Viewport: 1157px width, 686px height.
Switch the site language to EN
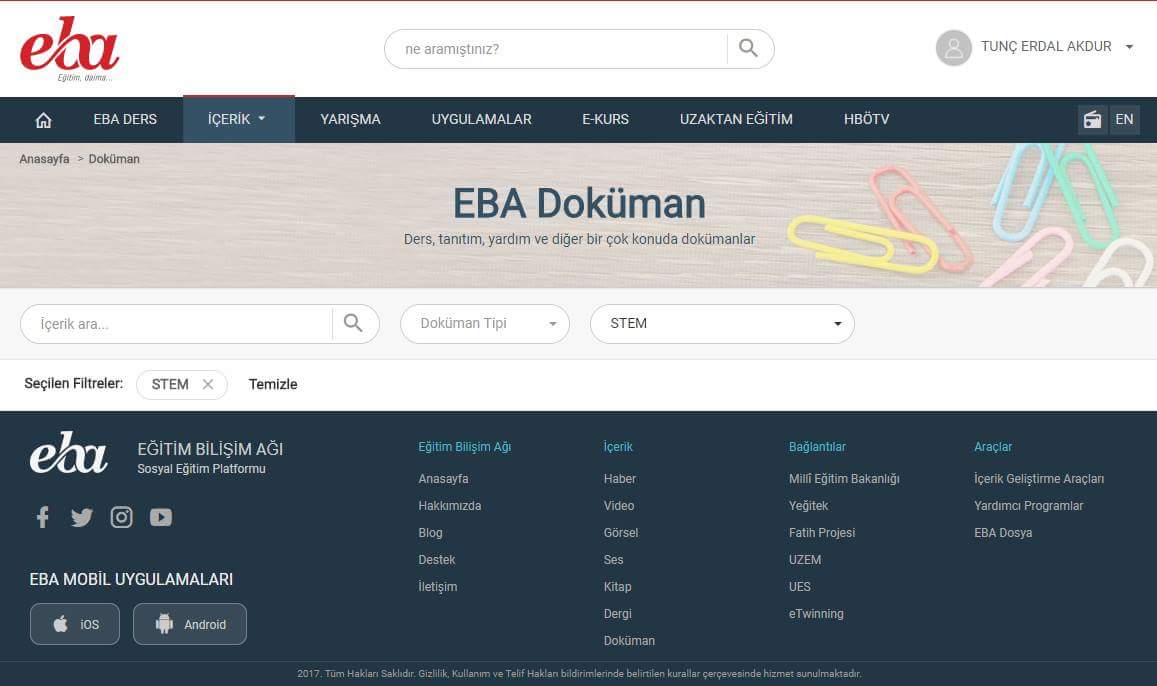pyautogui.click(x=1125, y=119)
